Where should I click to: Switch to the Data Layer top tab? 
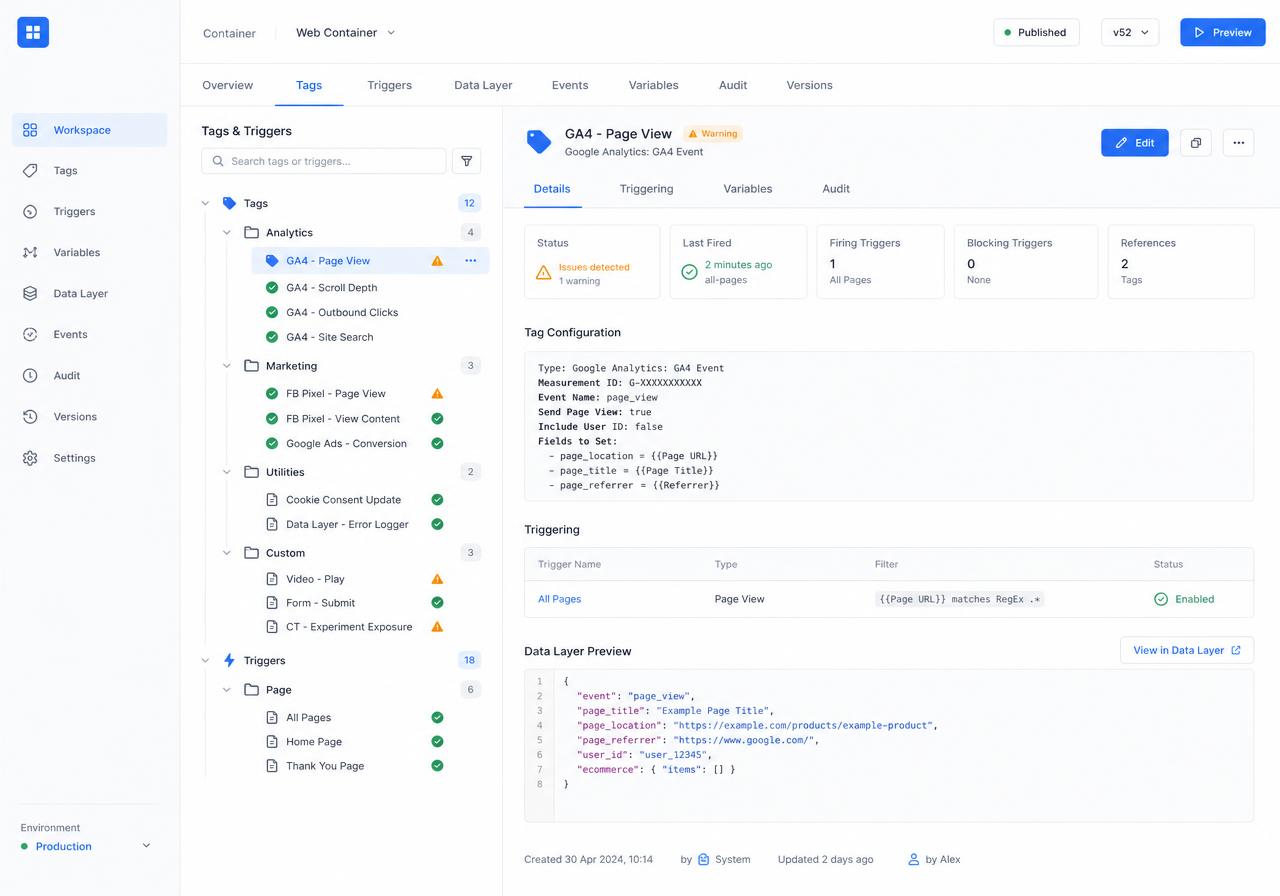(x=483, y=85)
